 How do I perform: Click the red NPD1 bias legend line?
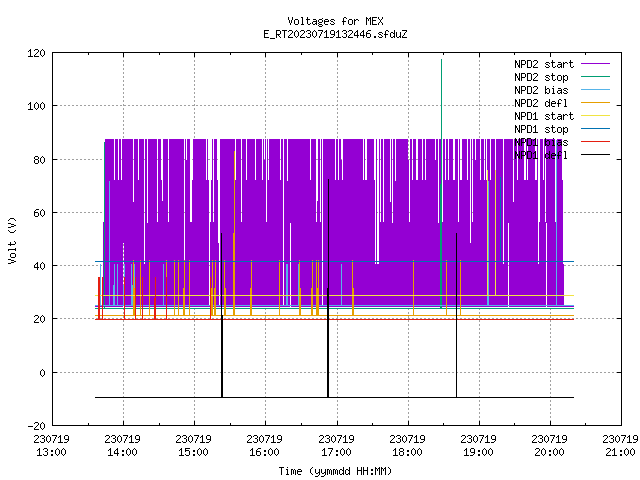[595, 142]
